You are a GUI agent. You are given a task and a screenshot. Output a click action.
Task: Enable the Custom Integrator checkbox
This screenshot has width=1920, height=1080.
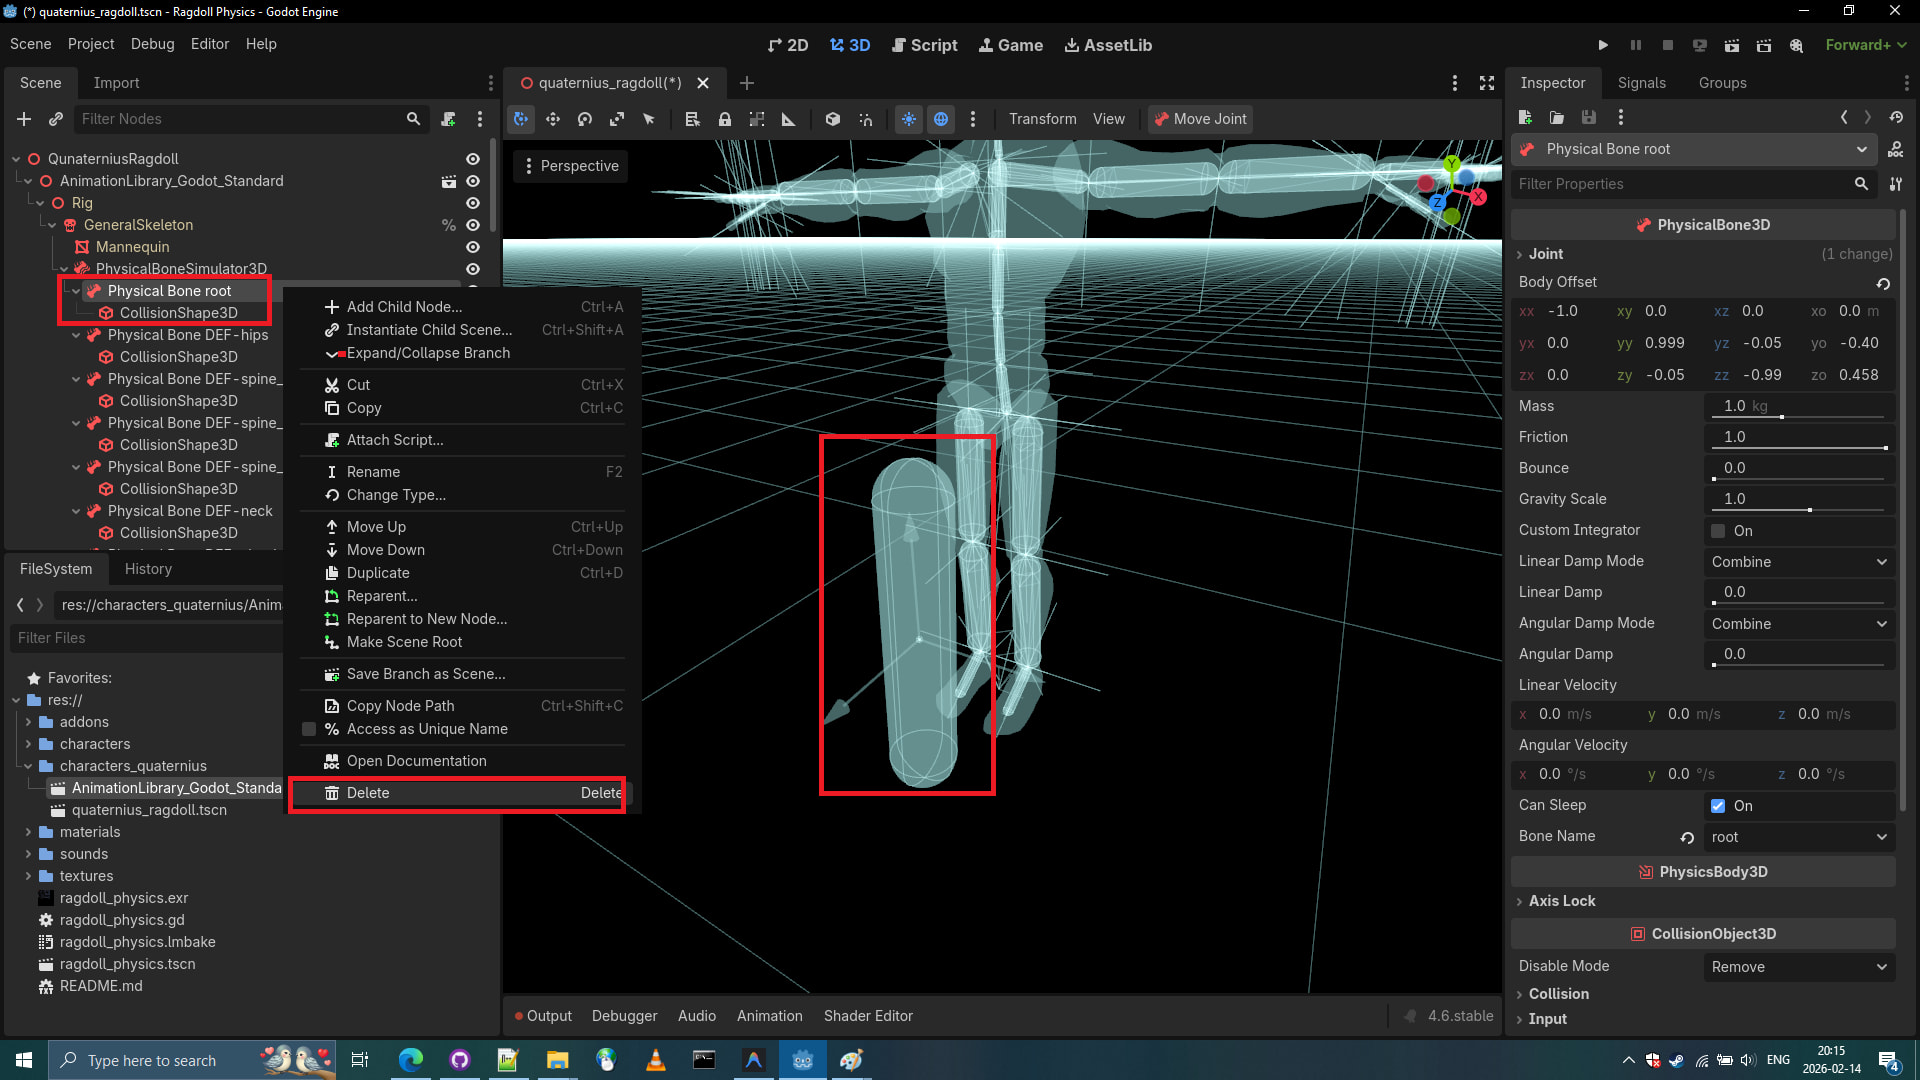[x=1718, y=531]
